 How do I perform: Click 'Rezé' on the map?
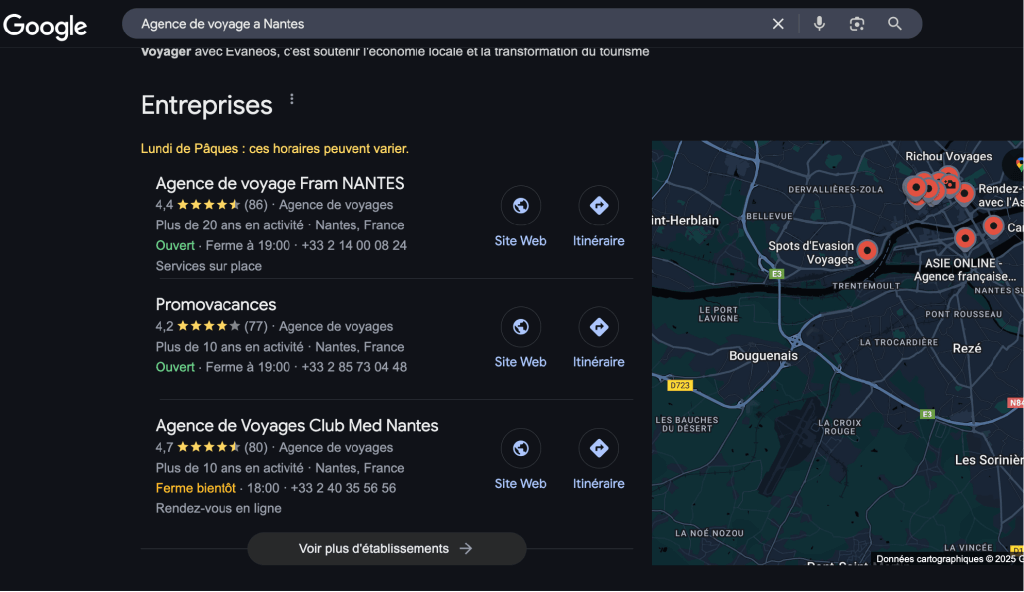click(x=967, y=349)
